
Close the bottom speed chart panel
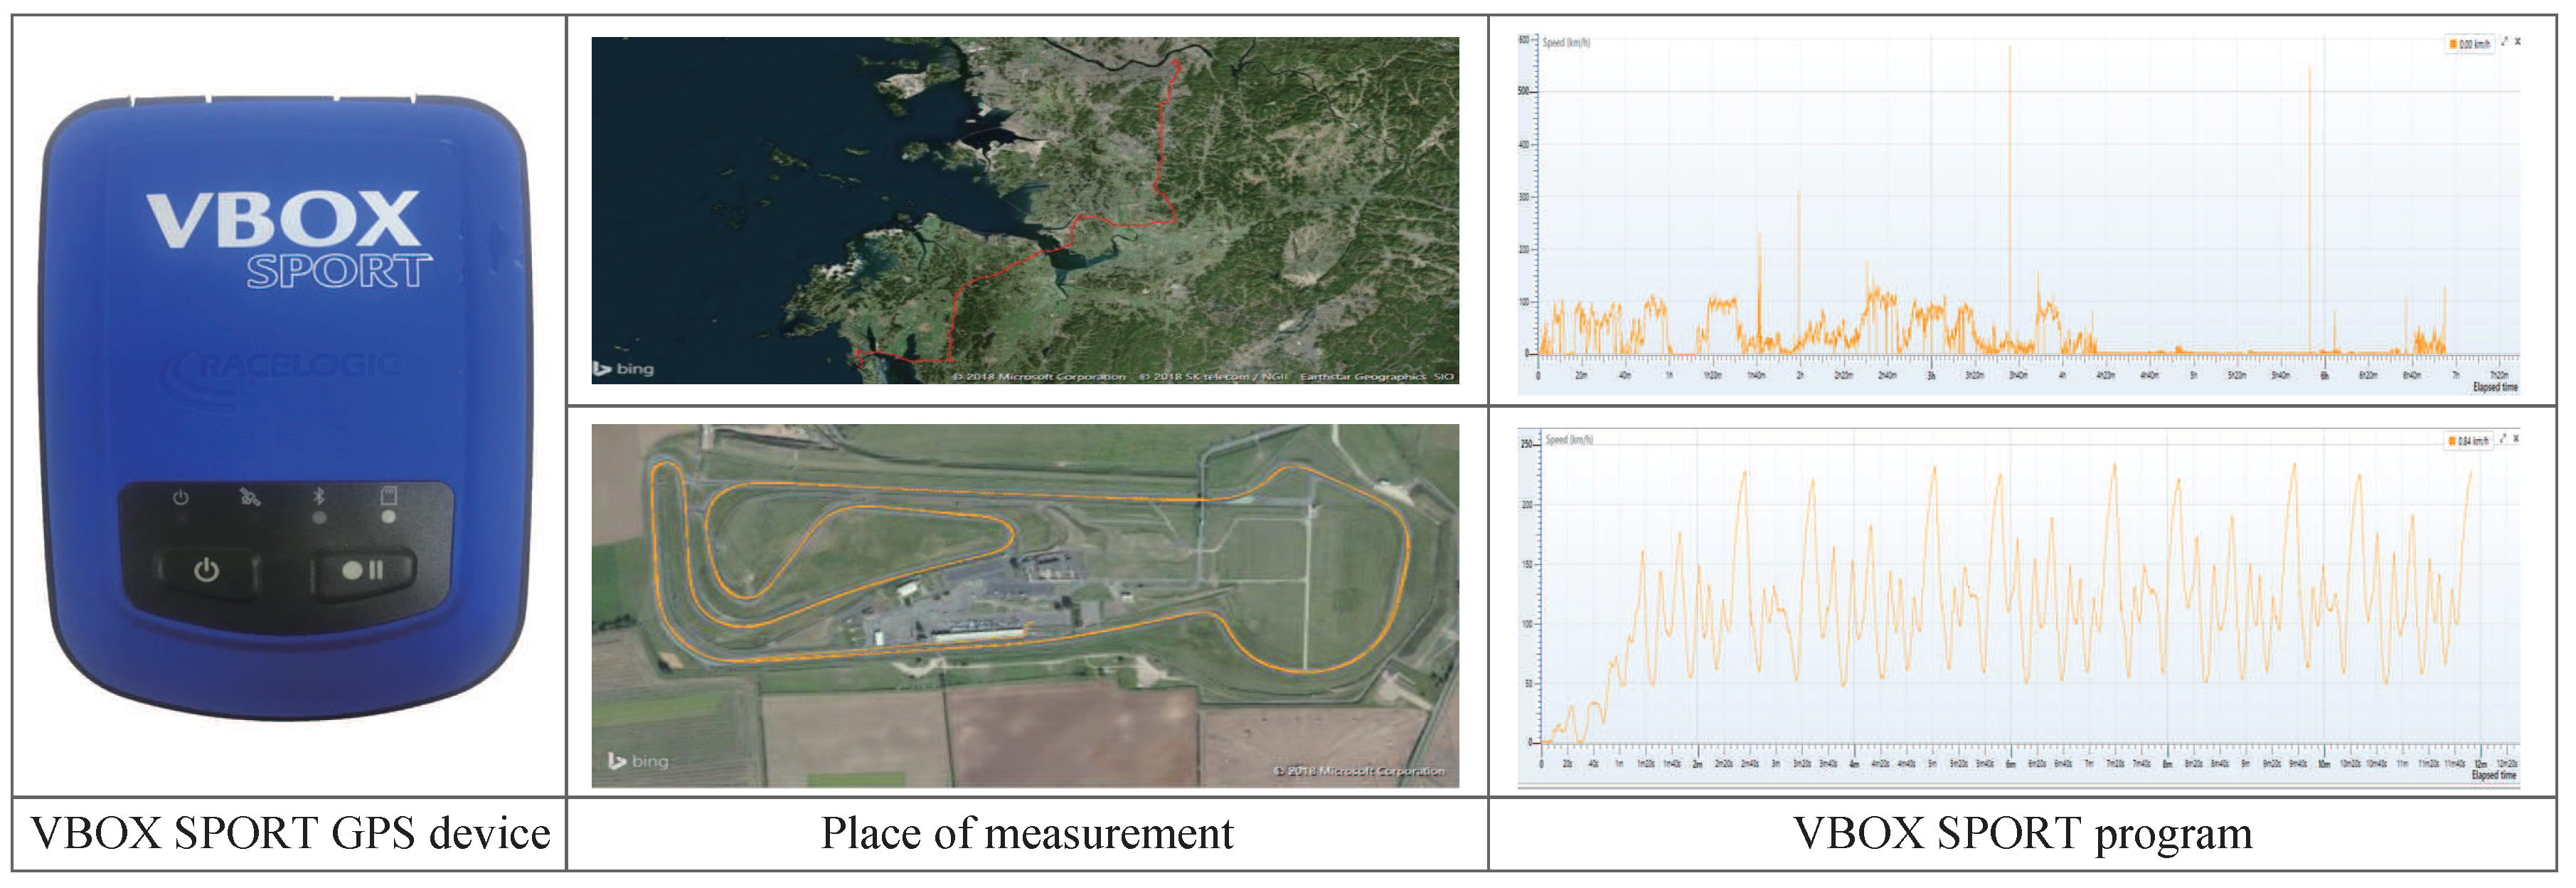coord(2517,439)
